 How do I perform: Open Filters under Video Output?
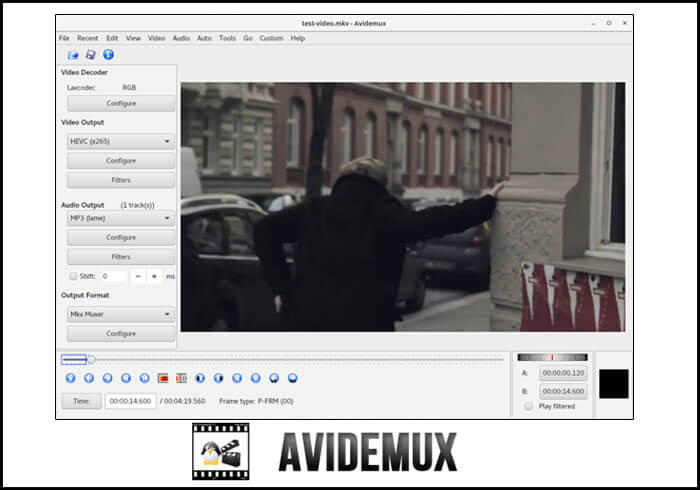121,180
